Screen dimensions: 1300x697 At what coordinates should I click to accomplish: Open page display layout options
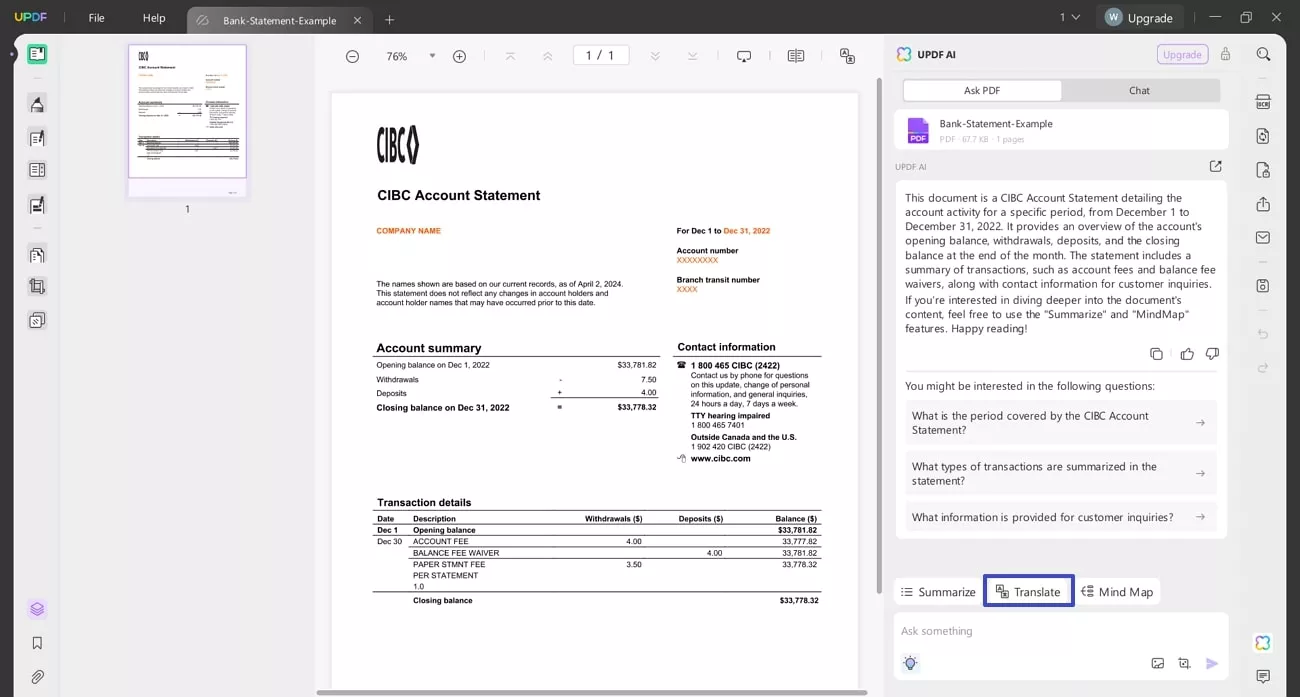coord(796,56)
